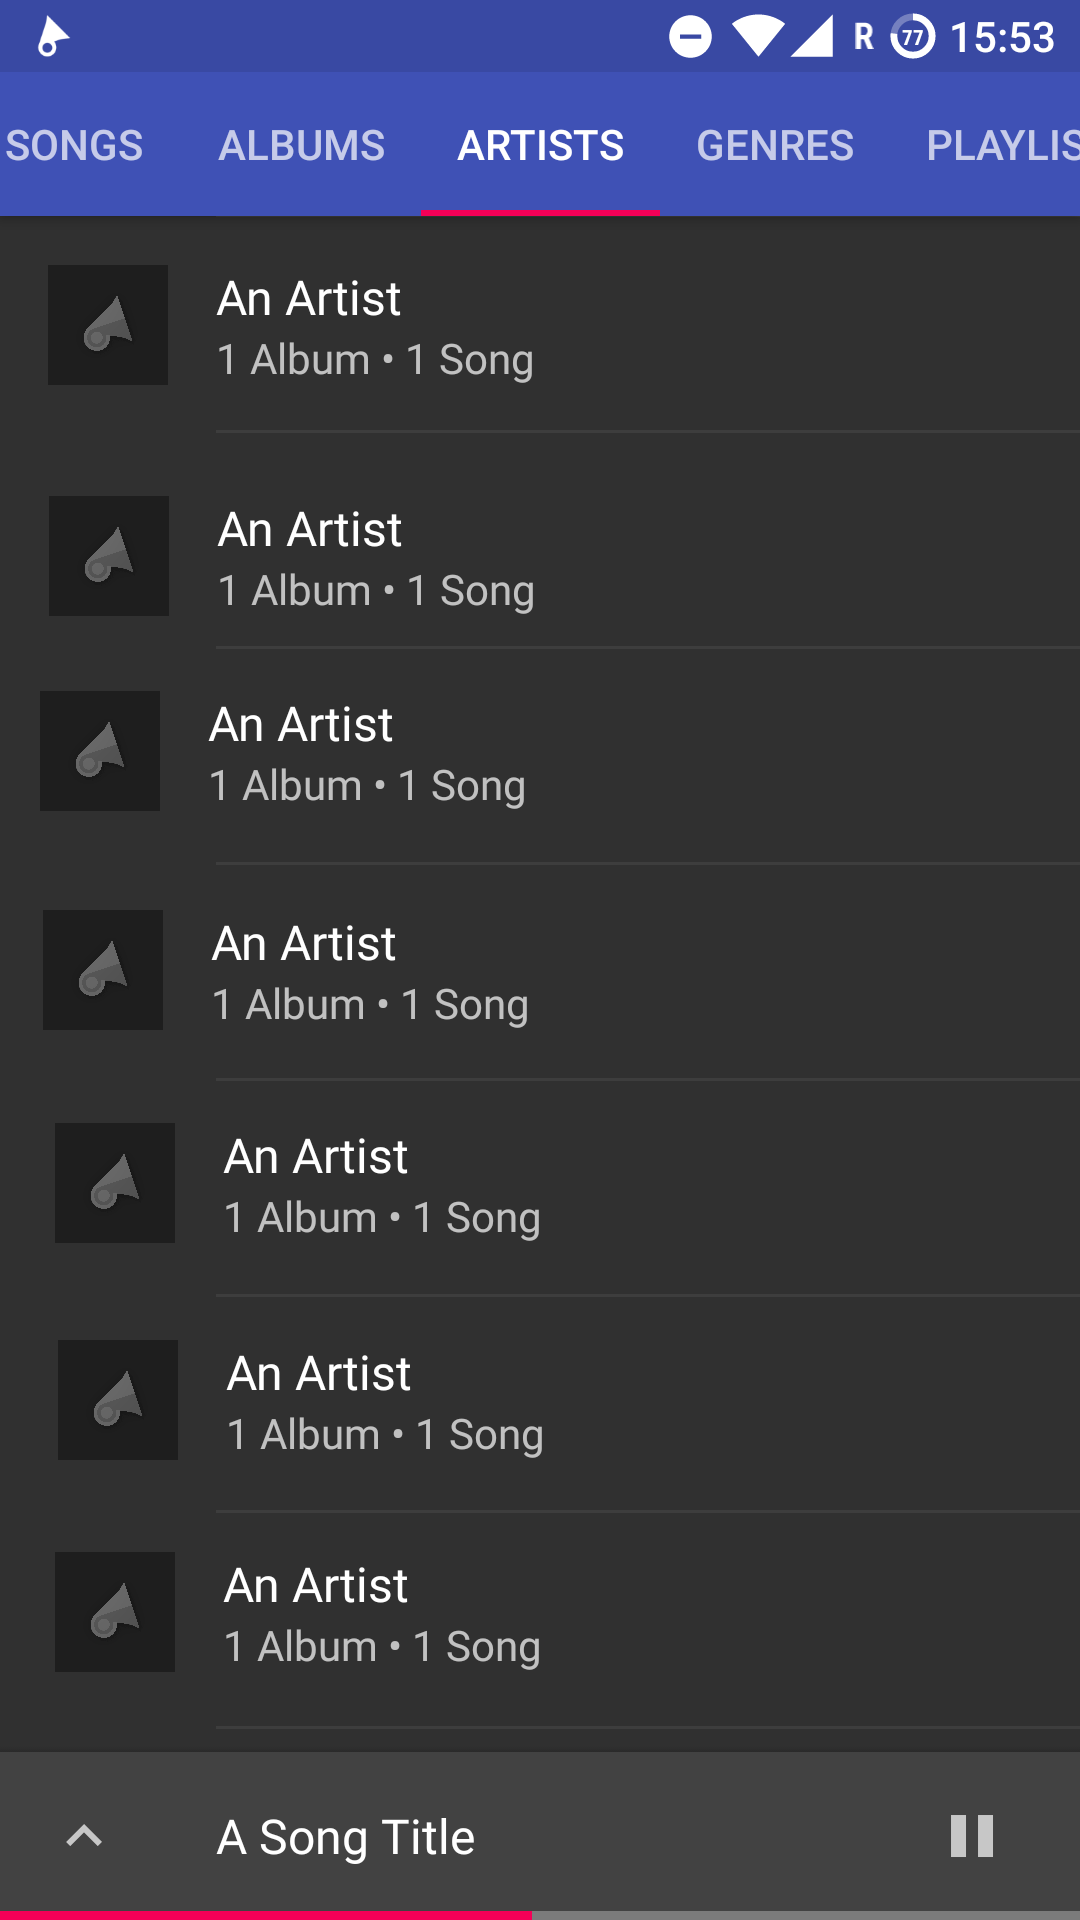
Task: Tap the sixth artist's gramophone icon
Action: tap(118, 1400)
